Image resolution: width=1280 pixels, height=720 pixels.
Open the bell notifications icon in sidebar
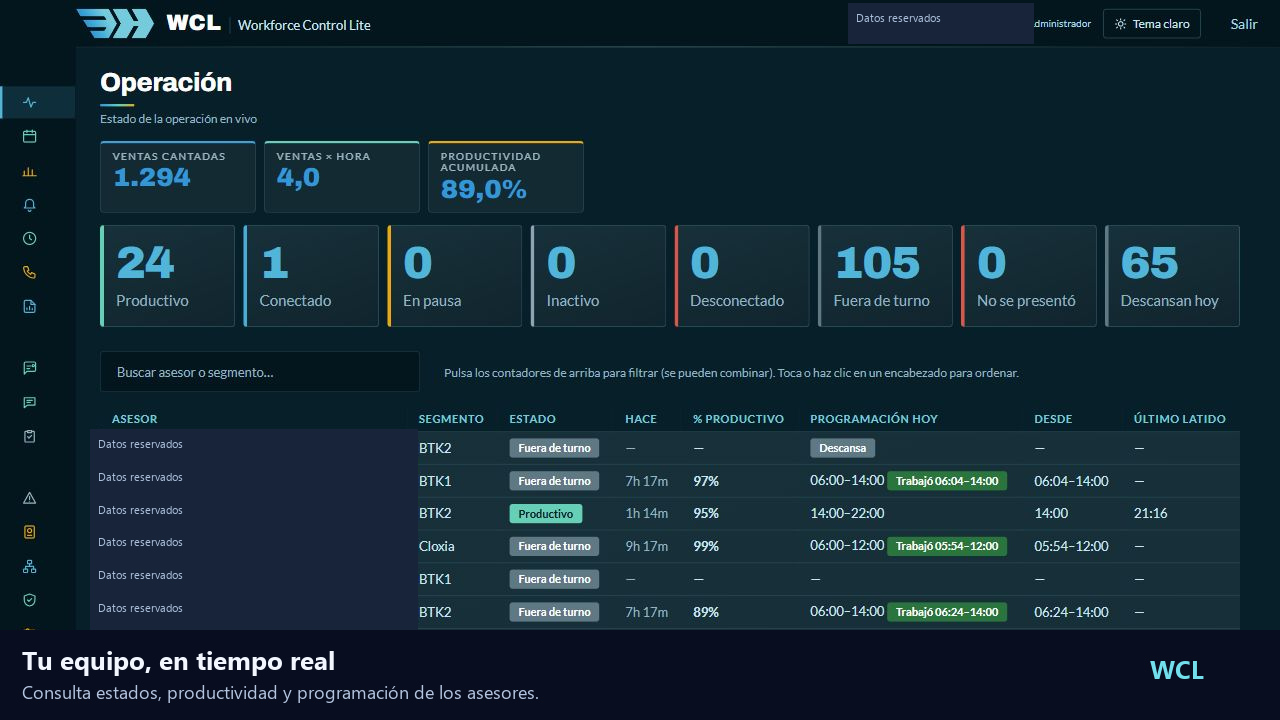(x=29, y=205)
